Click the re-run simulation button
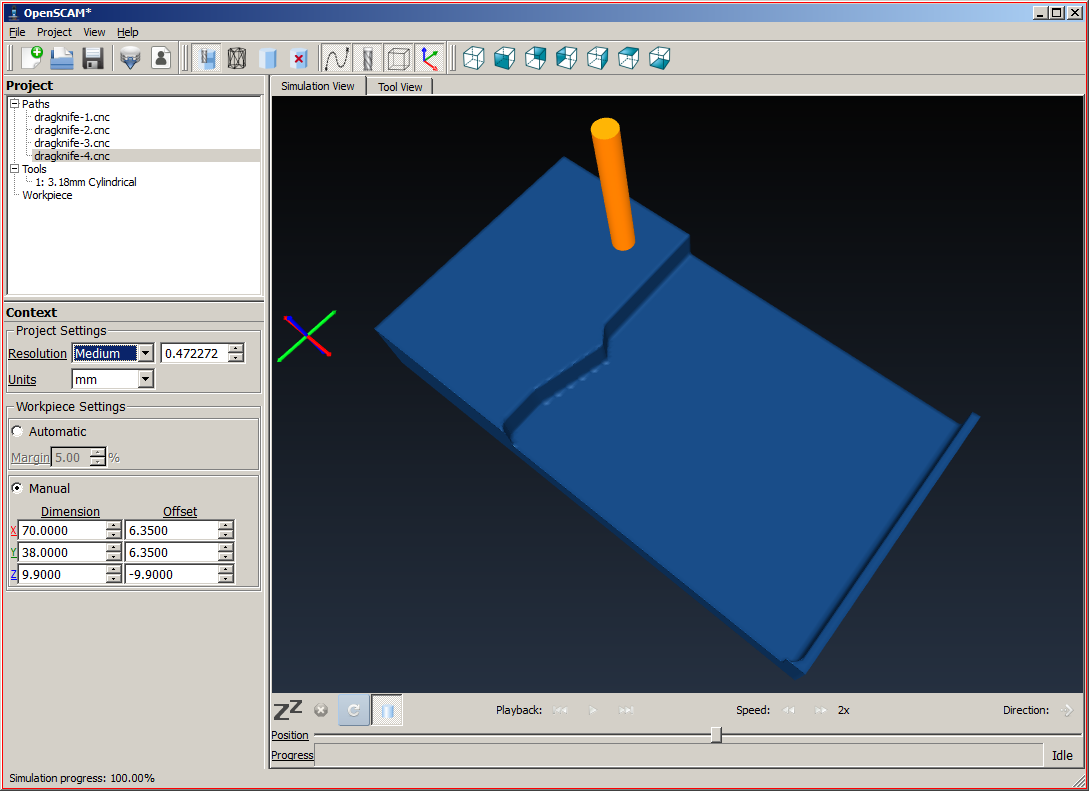This screenshot has width=1089, height=791. pos(353,710)
